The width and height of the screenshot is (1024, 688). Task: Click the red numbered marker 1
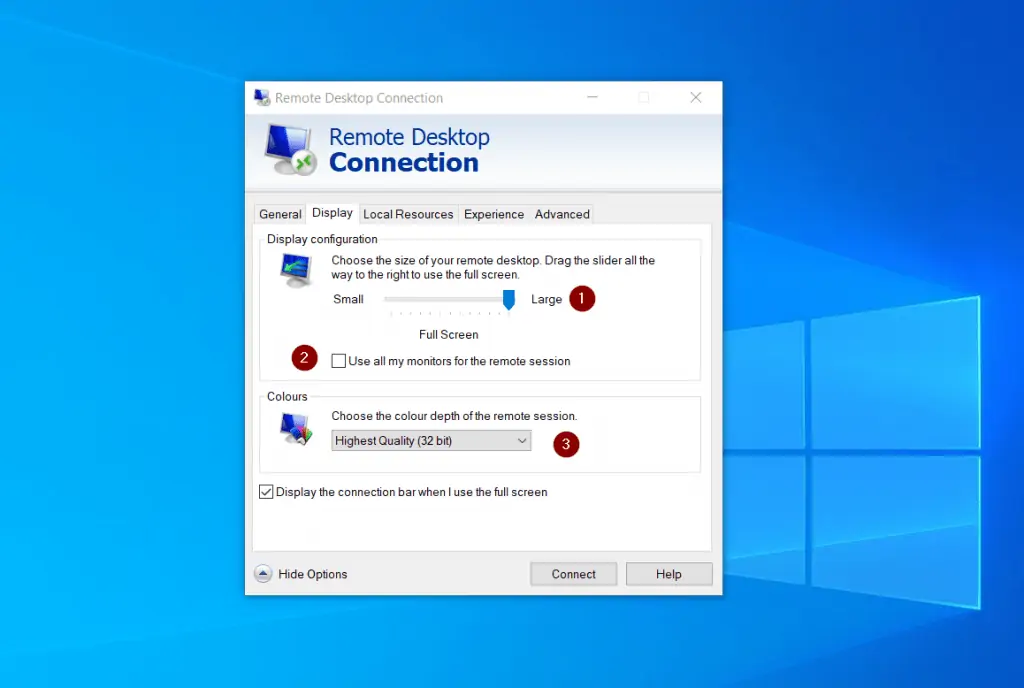[x=582, y=298]
